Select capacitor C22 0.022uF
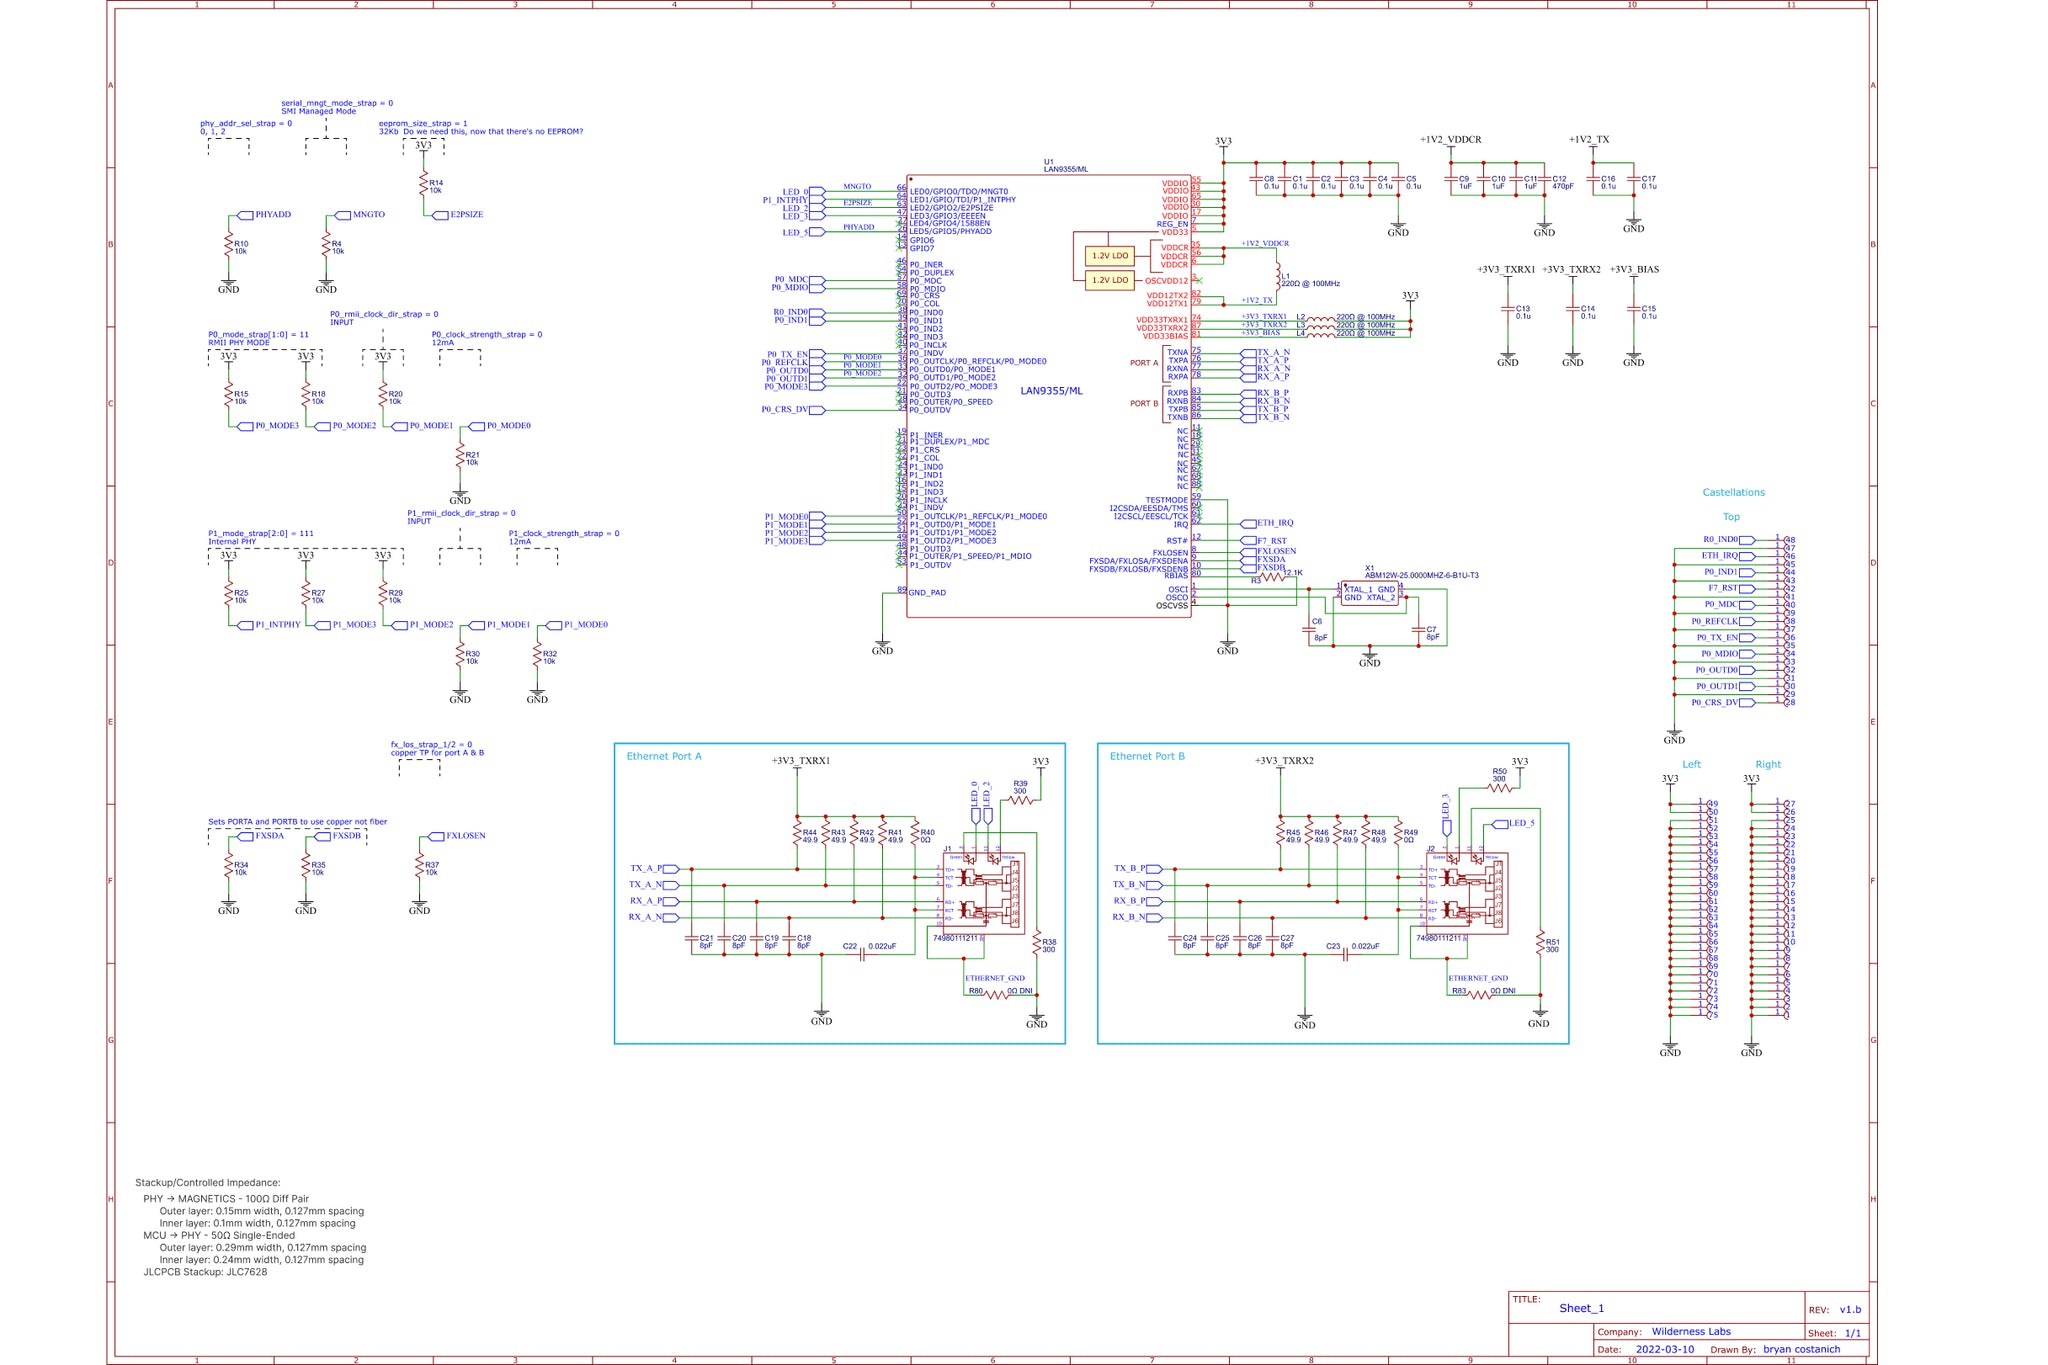This screenshot has height=1365, width=2048. point(862,954)
